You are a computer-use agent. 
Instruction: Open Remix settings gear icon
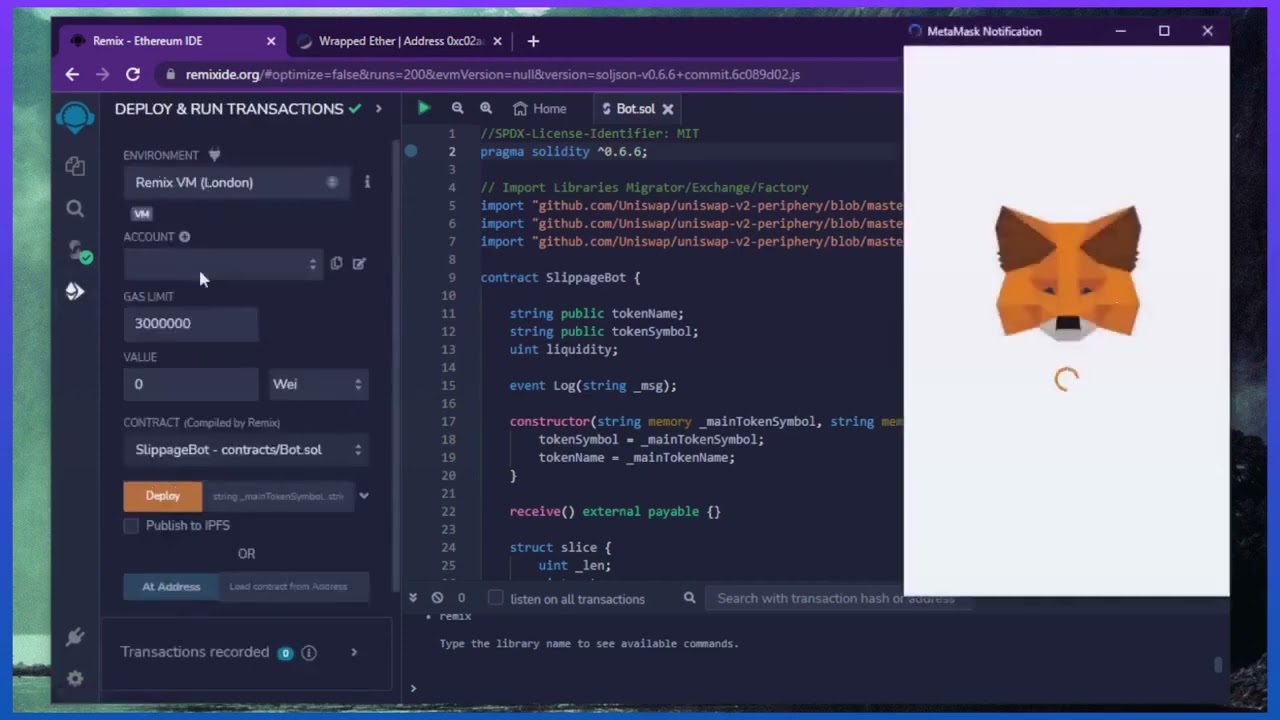(75, 678)
